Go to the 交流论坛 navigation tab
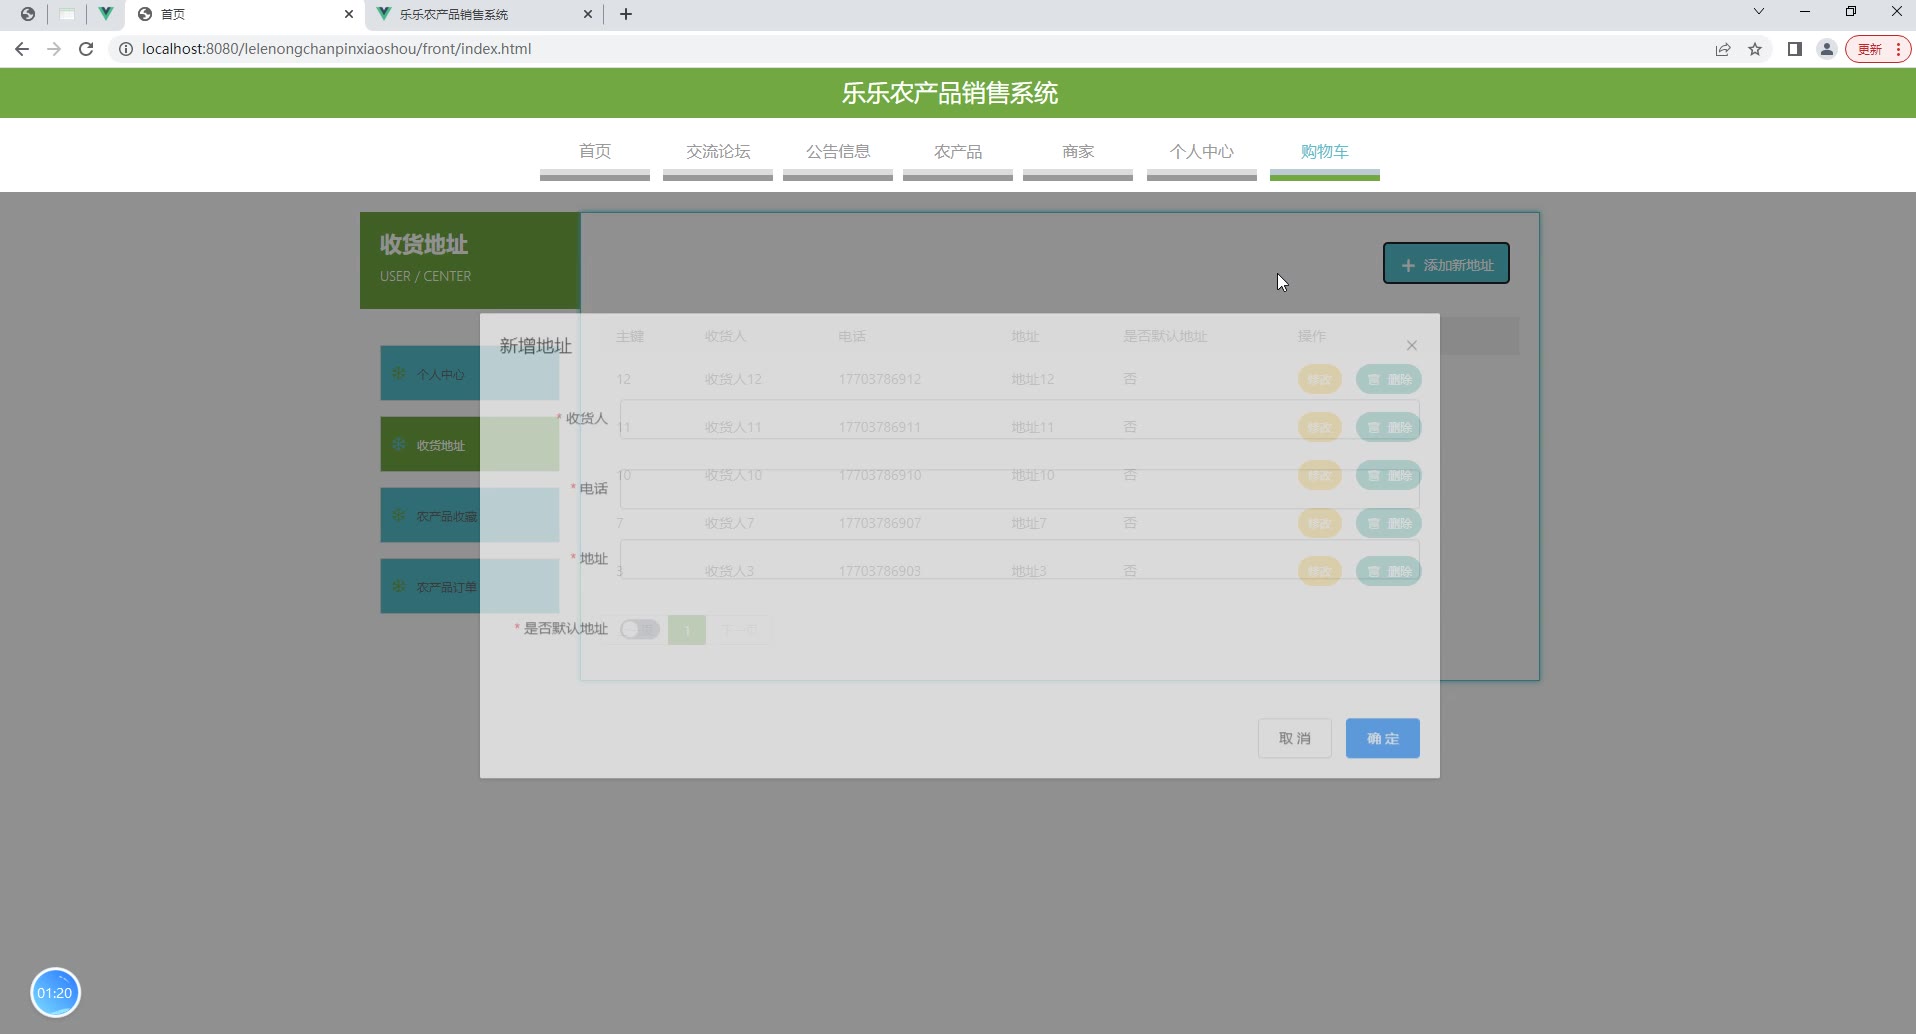1916x1034 pixels. (718, 152)
